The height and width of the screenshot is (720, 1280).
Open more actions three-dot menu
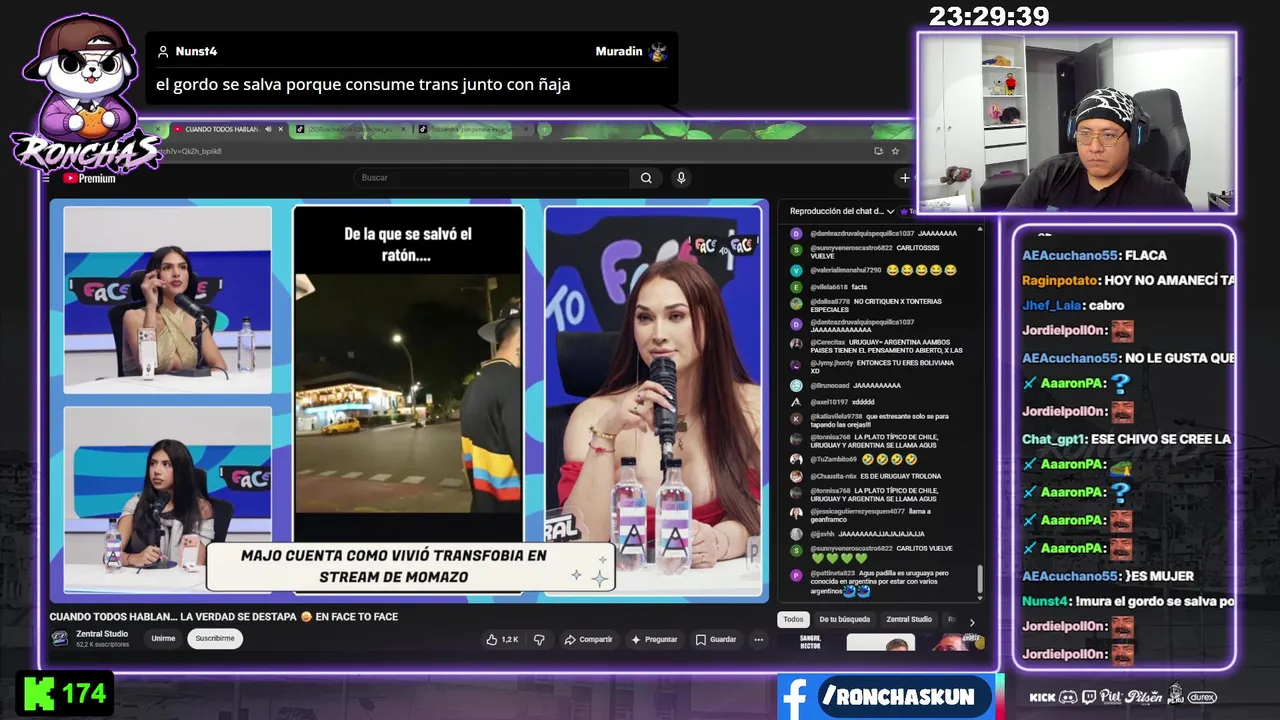[759, 639]
